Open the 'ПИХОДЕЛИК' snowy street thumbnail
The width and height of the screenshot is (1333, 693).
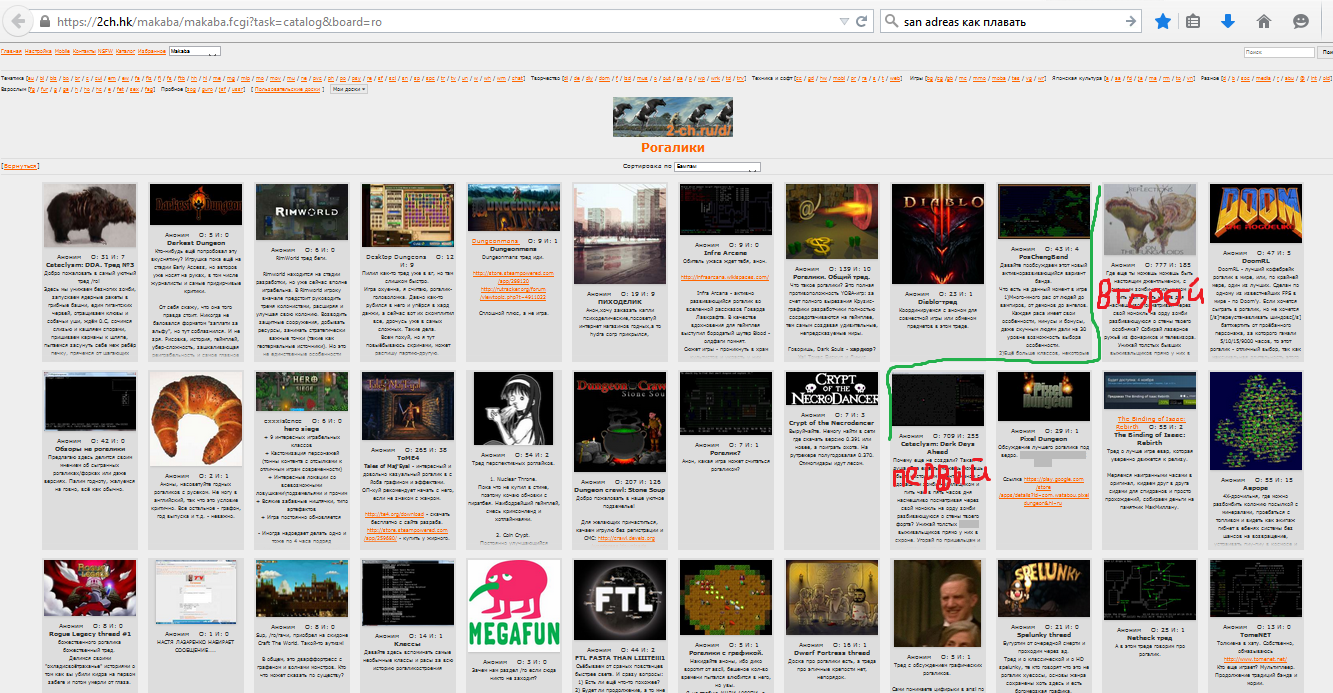coord(620,232)
